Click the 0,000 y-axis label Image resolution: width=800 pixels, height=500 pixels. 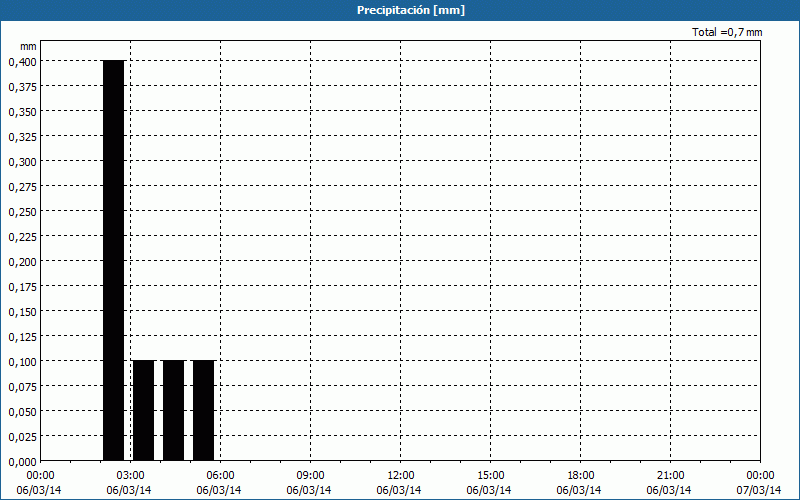22,462
